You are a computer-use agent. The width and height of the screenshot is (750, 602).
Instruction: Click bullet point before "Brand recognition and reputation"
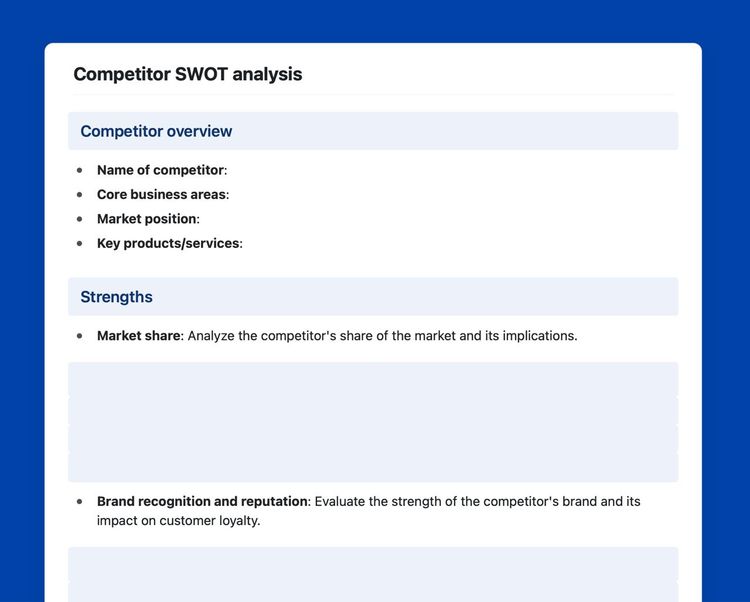pos(80,501)
